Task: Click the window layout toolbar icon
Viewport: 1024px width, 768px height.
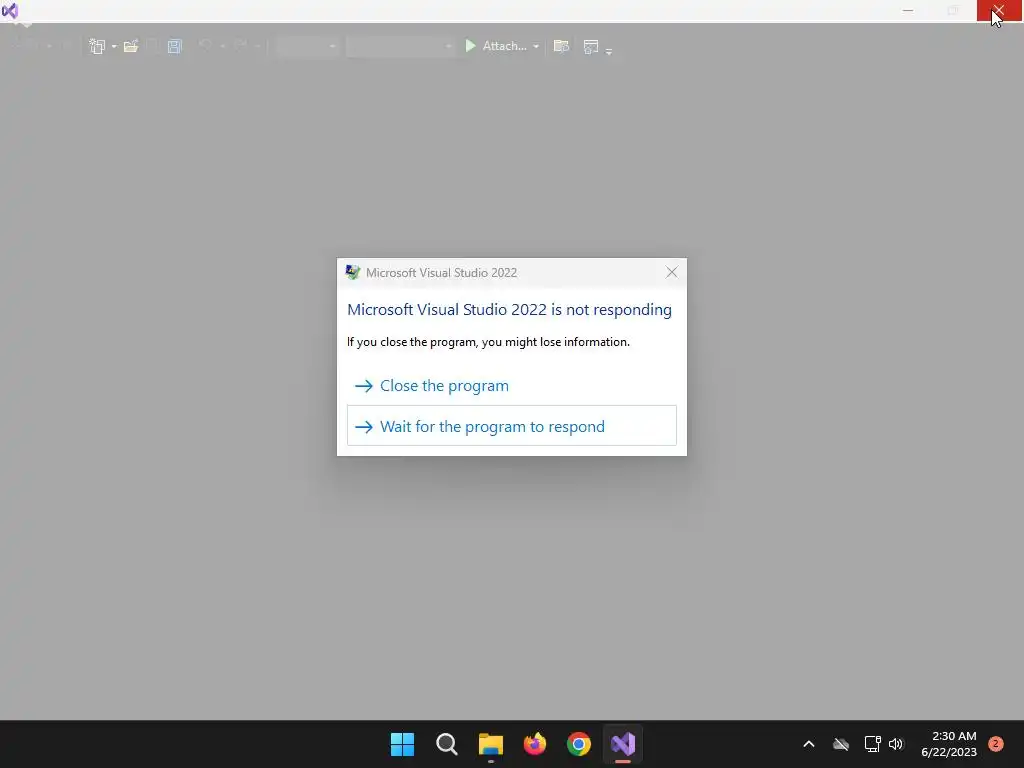Action: click(x=590, y=46)
